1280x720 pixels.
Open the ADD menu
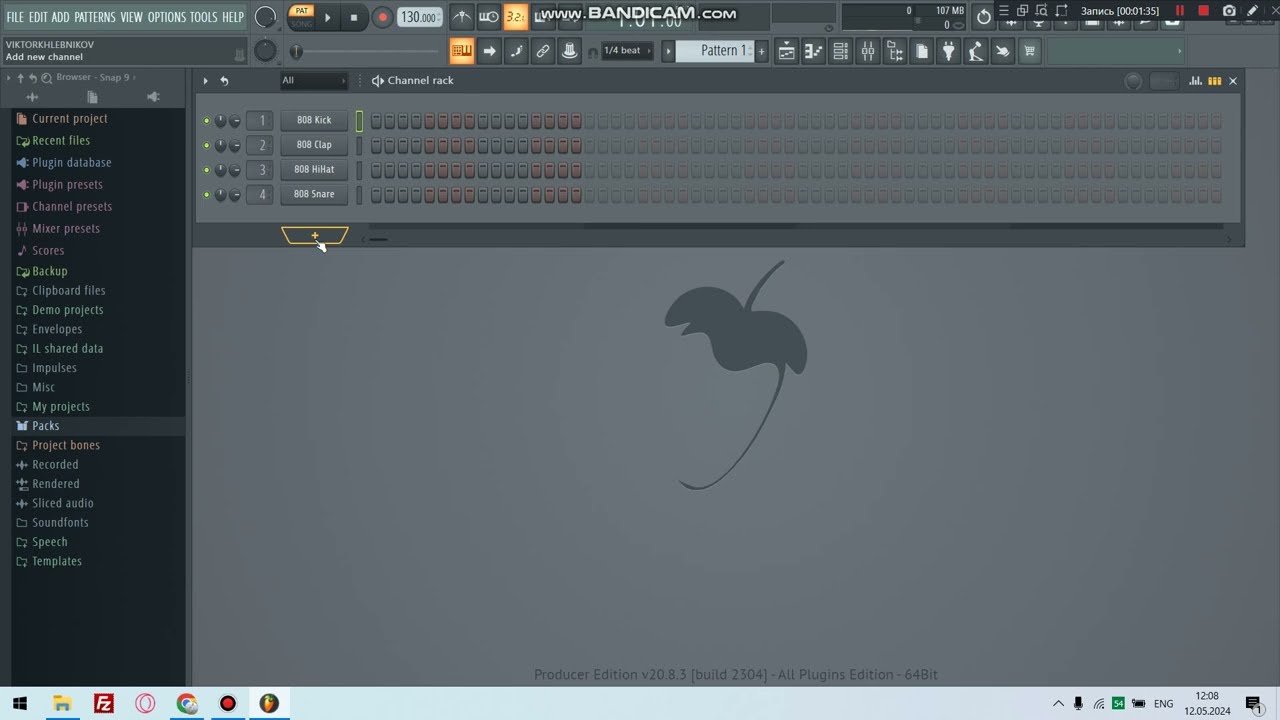61,17
